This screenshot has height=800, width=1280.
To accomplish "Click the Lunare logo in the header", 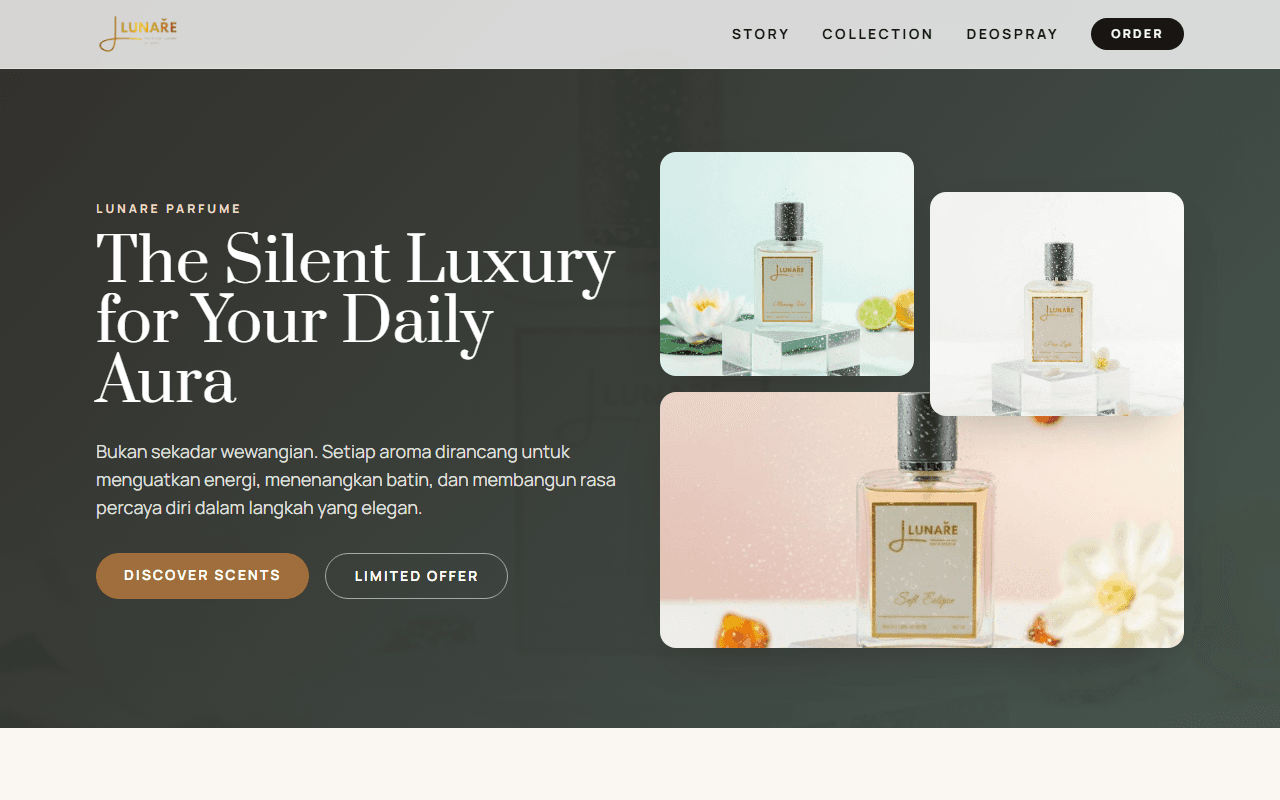I will click(138, 34).
